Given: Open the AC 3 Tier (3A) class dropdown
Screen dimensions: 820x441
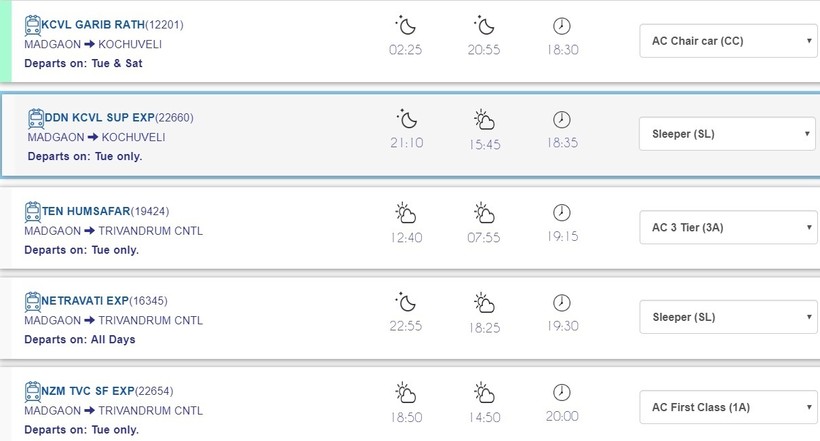Looking at the screenshot, I should (728, 227).
